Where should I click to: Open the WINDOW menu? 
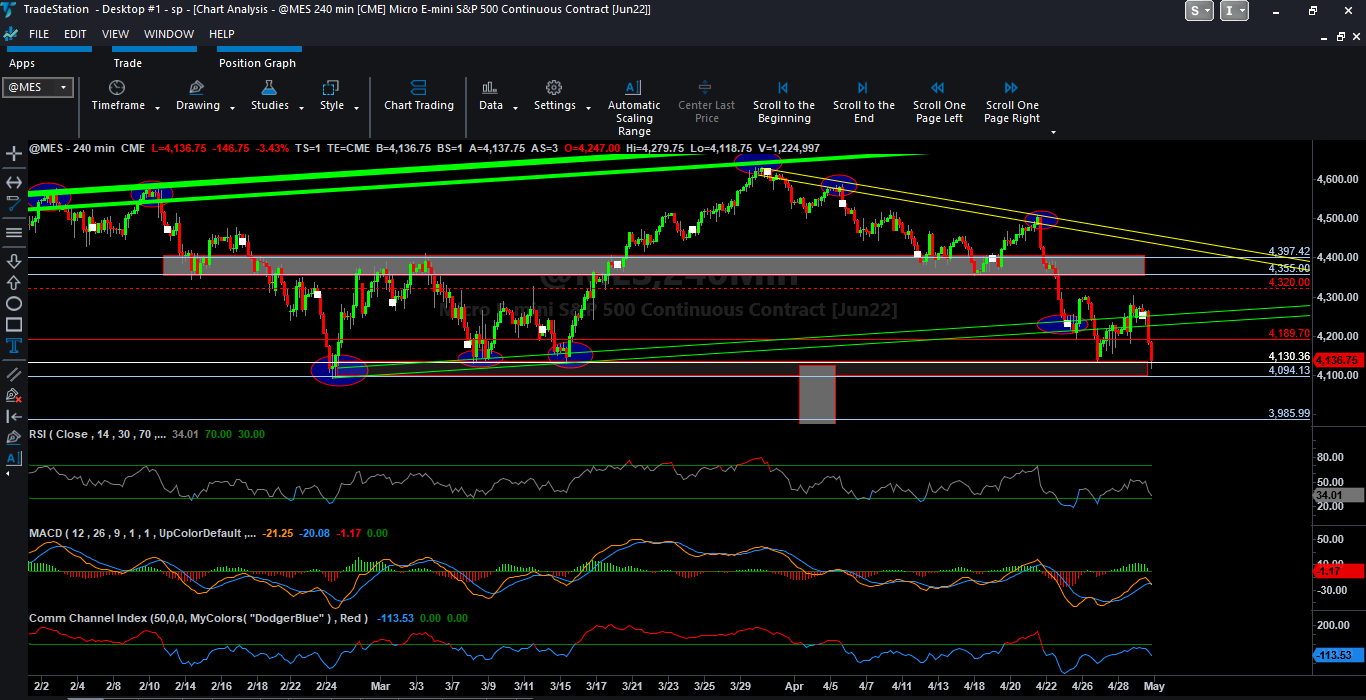pyautogui.click(x=169, y=34)
